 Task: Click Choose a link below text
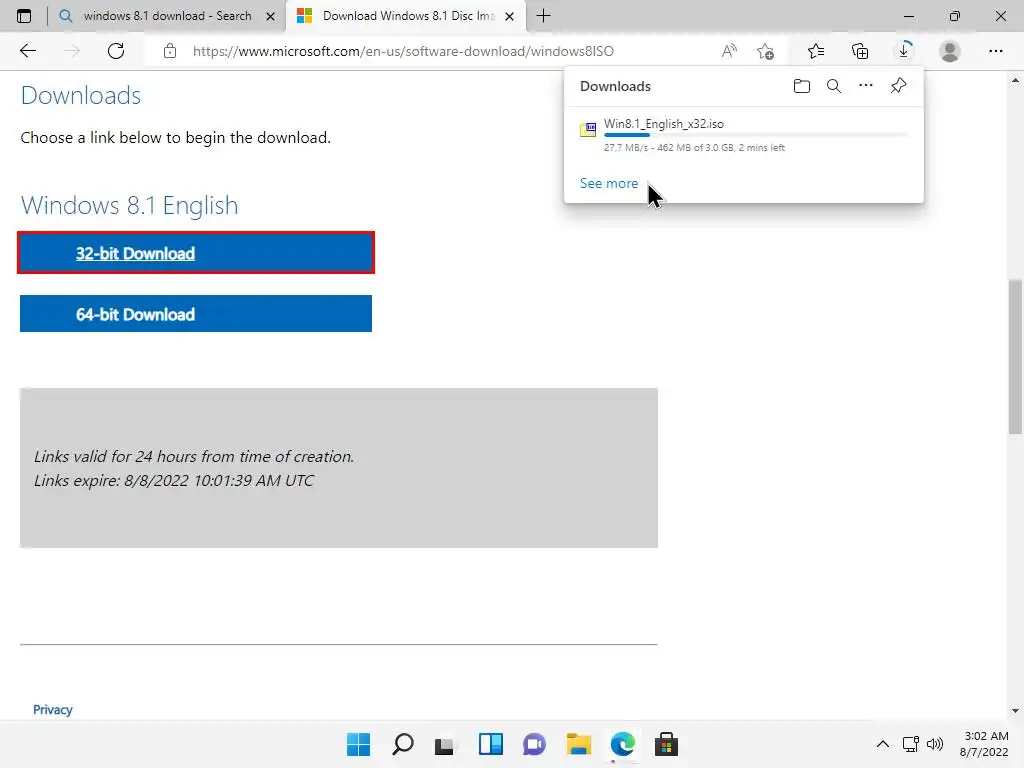pyautogui.click(x=176, y=138)
